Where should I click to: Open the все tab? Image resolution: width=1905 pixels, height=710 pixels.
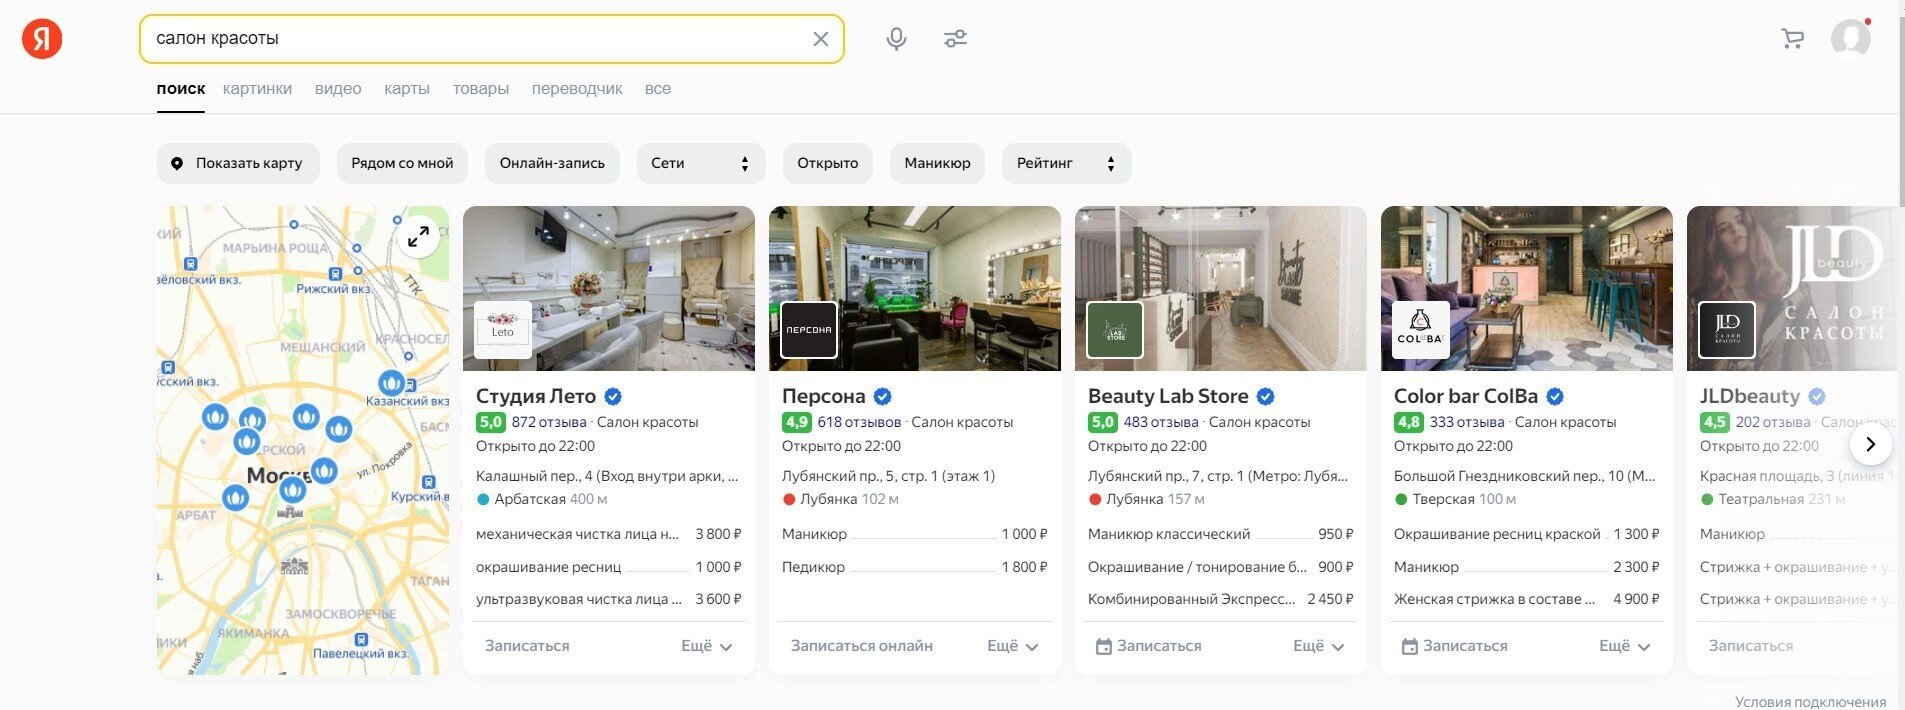(x=658, y=89)
